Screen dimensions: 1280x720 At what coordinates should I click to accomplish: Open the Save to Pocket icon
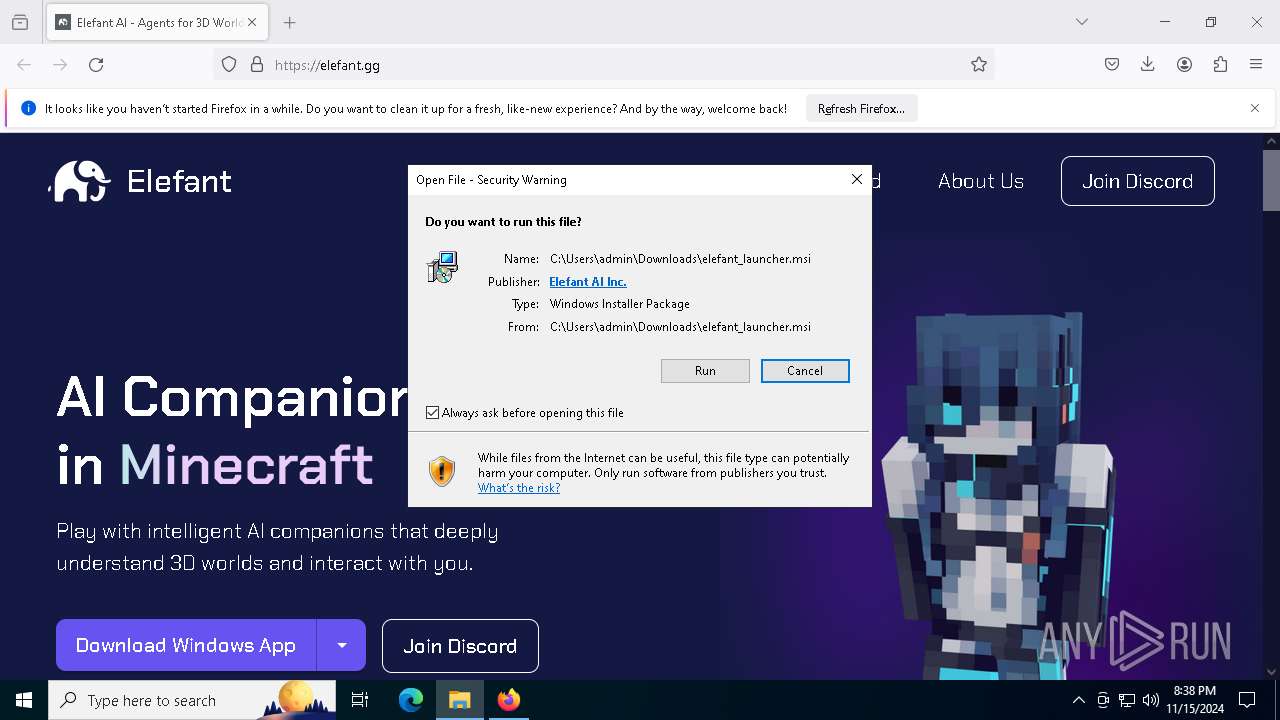[1112, 65]
